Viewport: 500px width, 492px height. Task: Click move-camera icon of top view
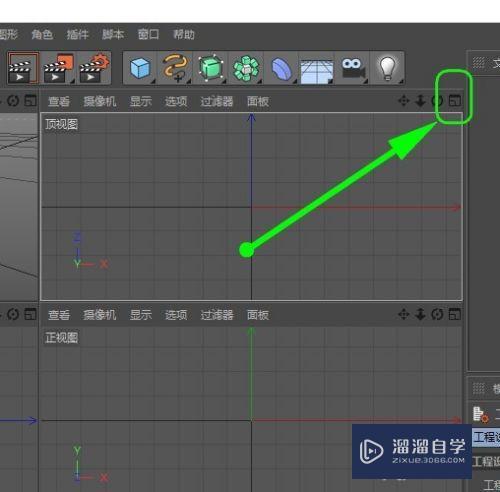404,101
